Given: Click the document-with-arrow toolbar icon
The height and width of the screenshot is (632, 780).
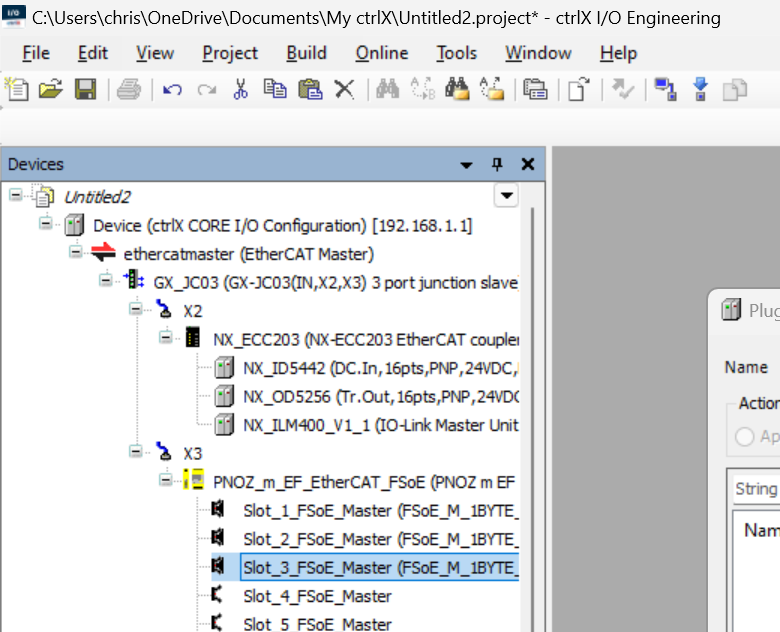Looking at the screenshot, I should (579, 90).
